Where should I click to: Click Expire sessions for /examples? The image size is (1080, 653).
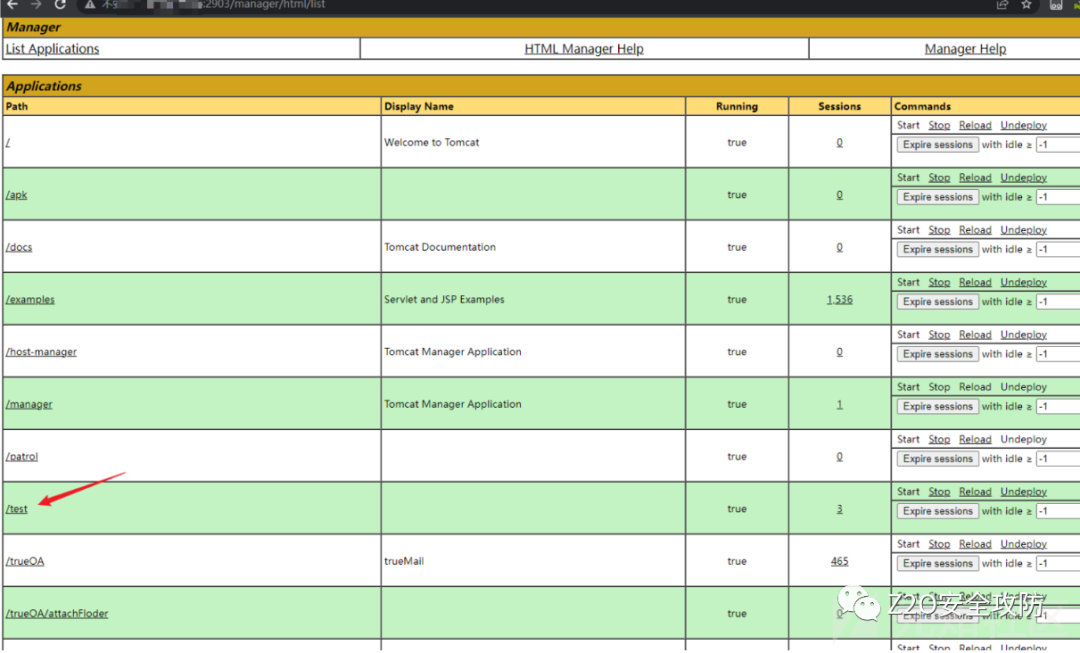(x=937, y=302)
